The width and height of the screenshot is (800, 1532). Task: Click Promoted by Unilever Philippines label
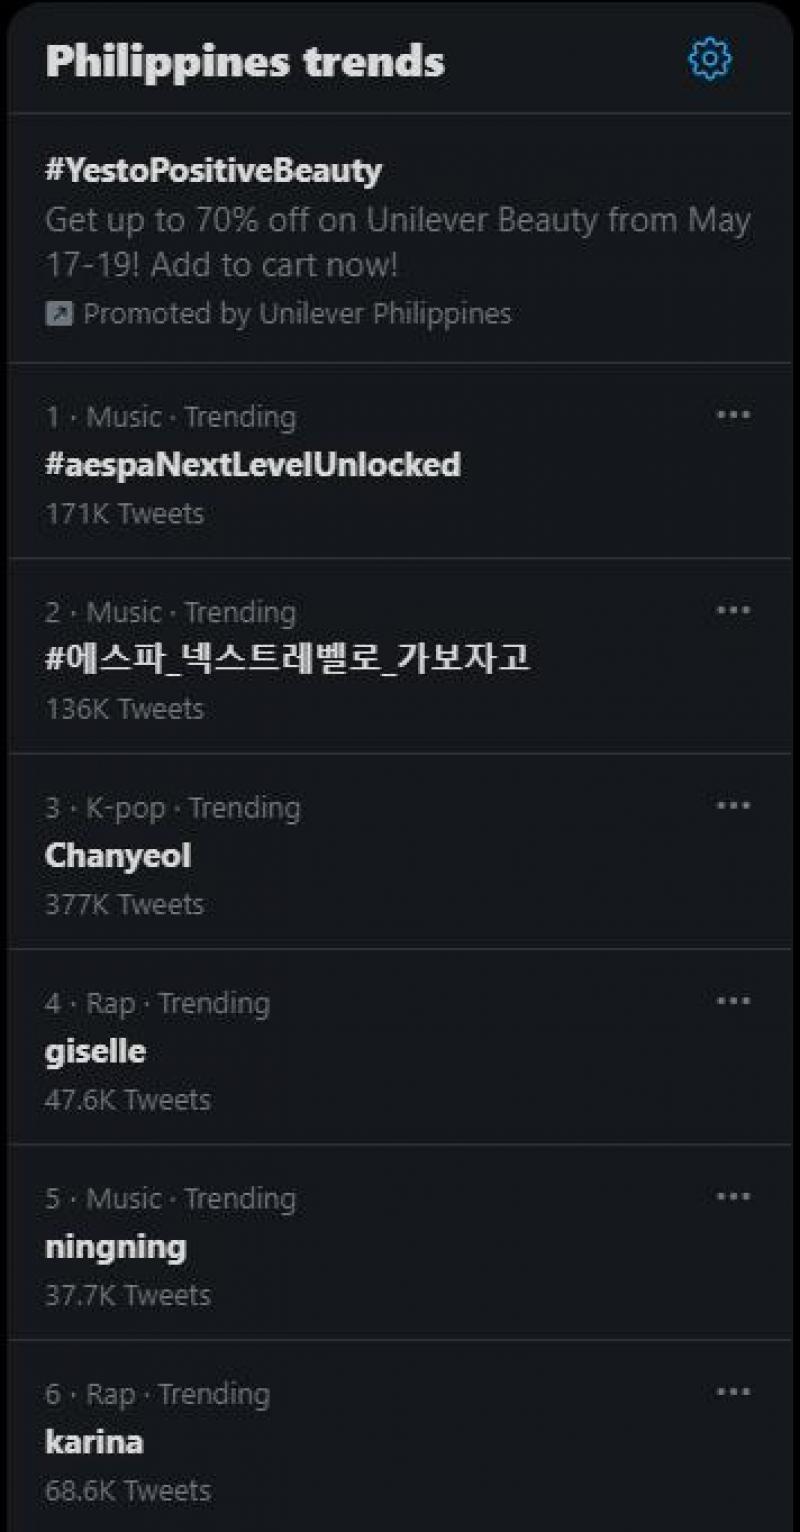[x=297, y=314]
